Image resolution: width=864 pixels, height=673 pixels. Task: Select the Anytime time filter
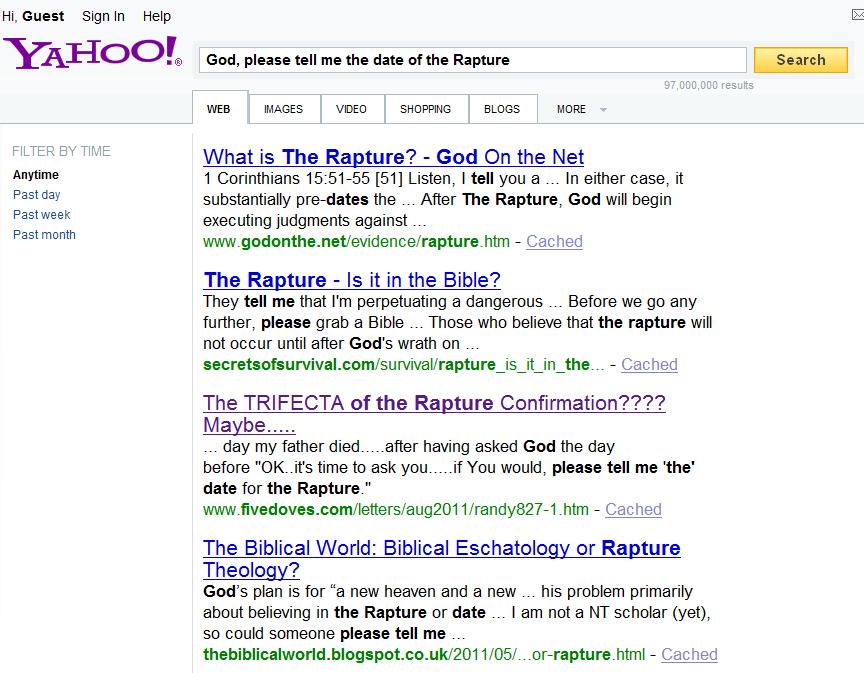[x=36, y=175]
